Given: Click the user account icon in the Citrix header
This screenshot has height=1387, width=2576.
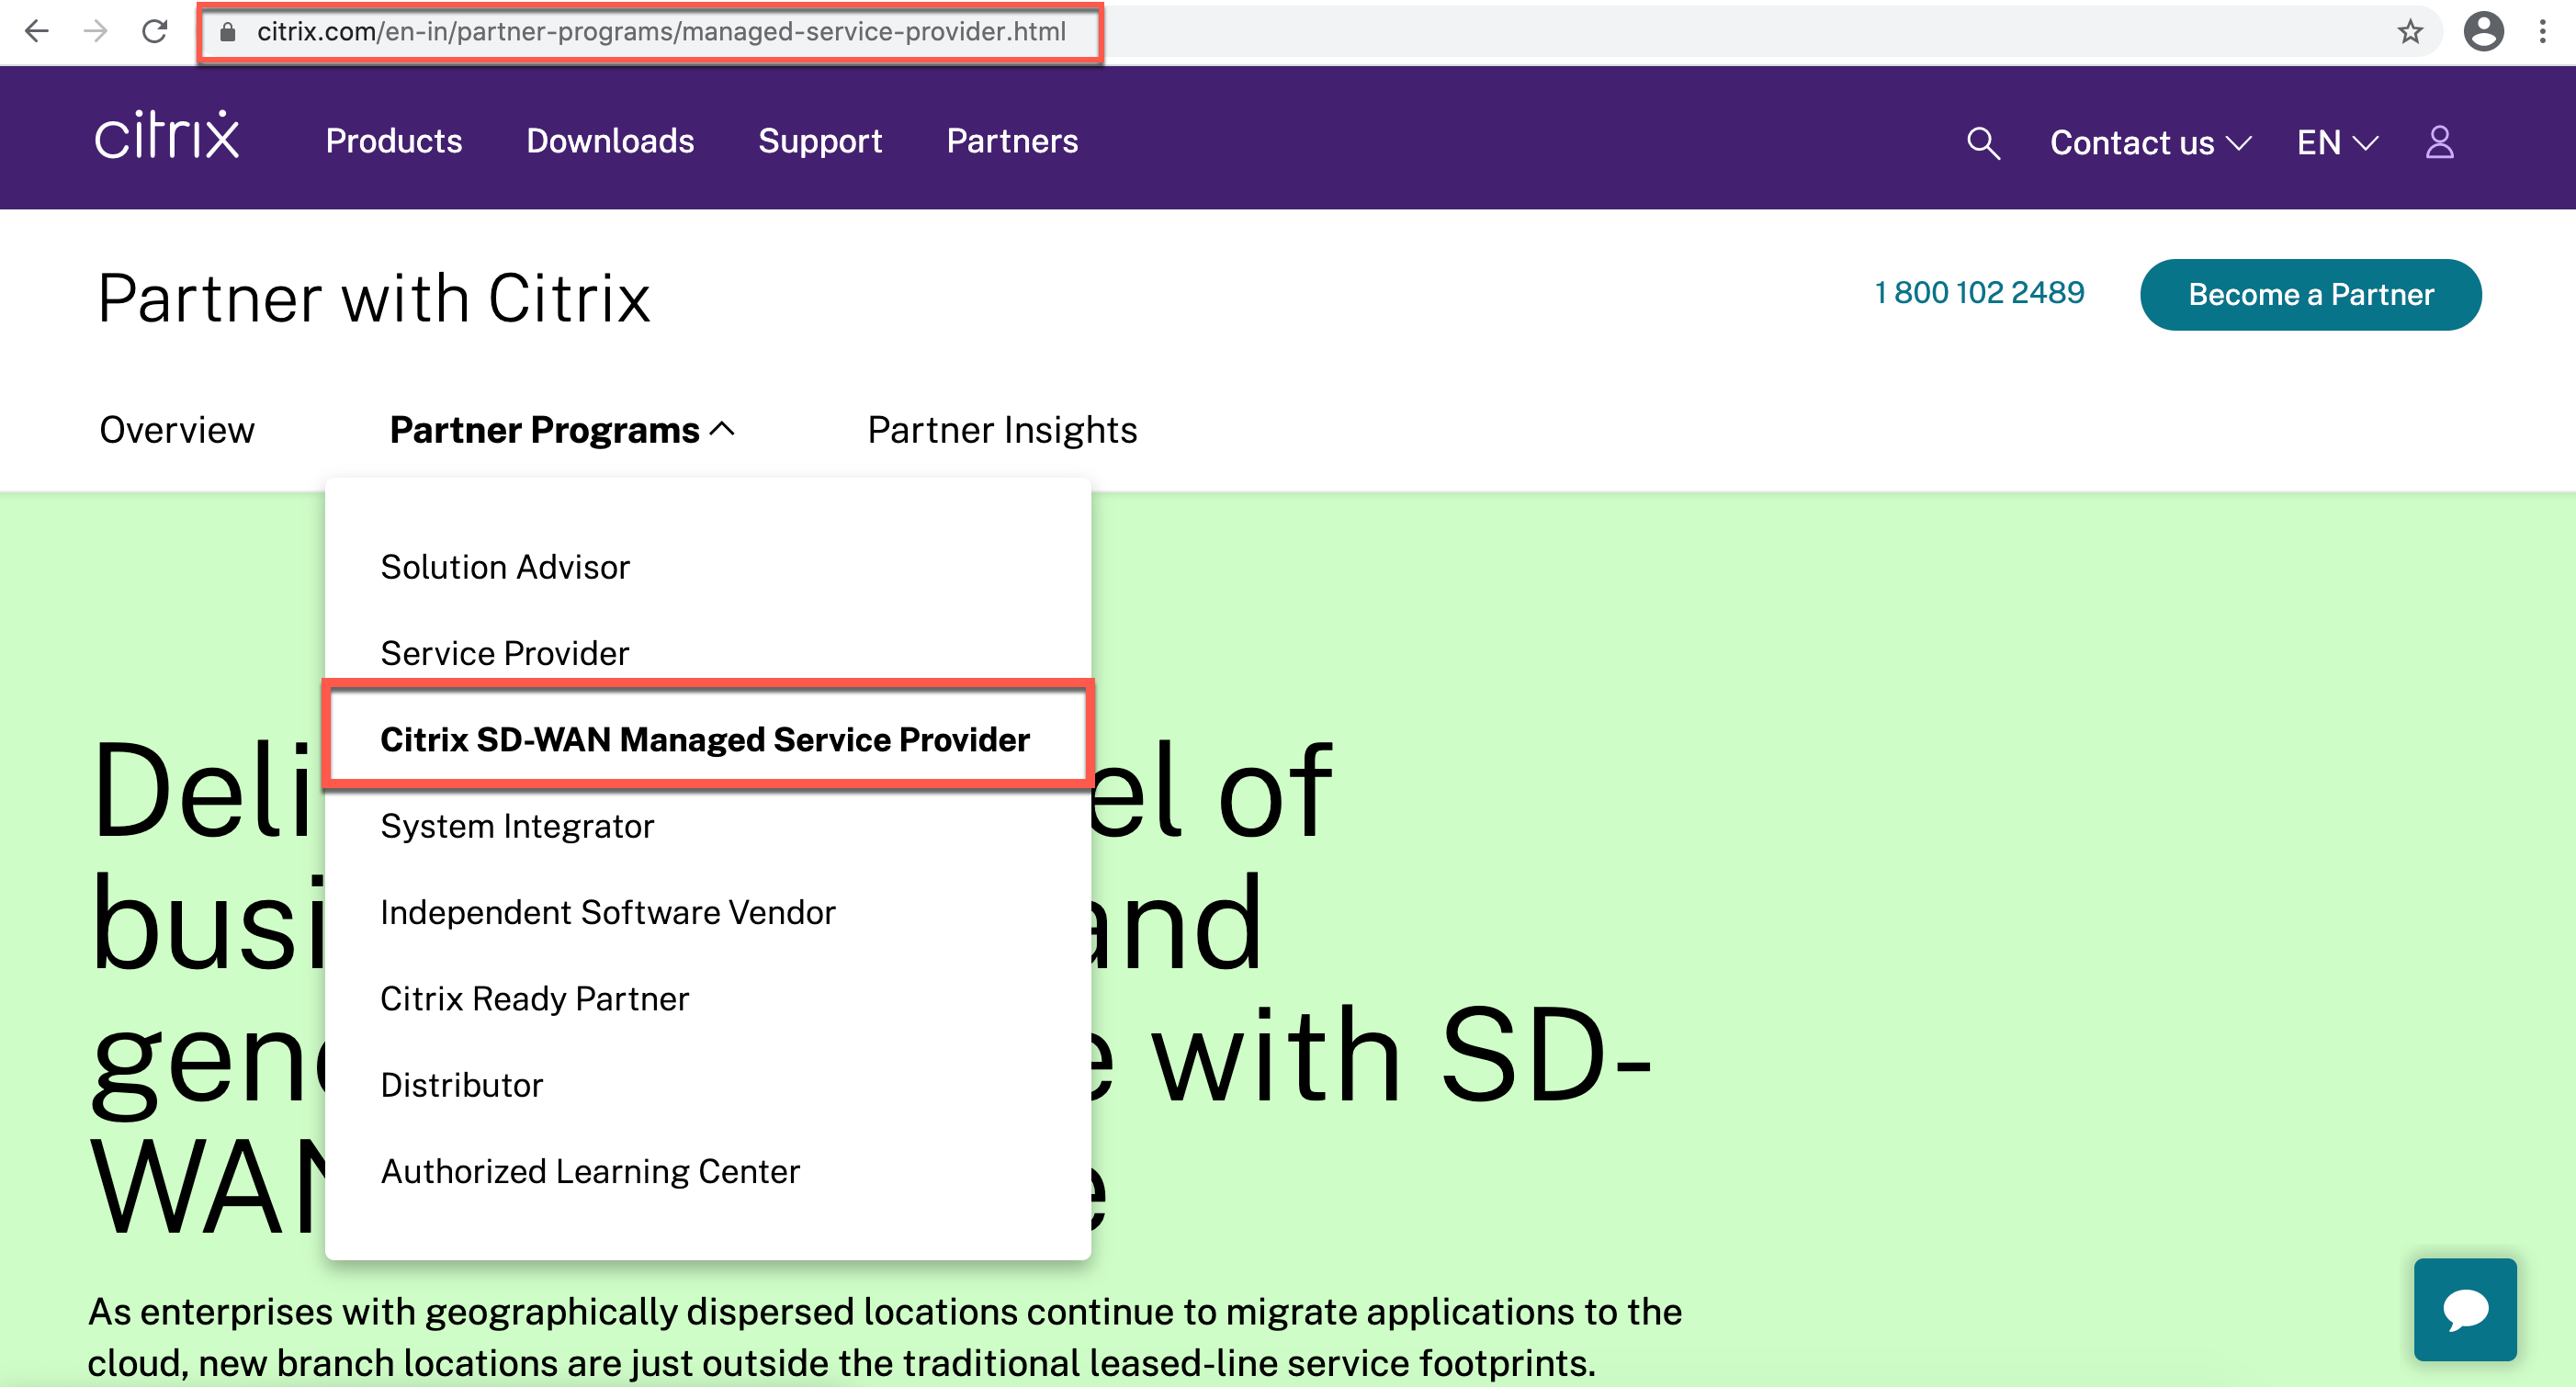Looking at the screenshot, I should click(x=2439, y=142).
